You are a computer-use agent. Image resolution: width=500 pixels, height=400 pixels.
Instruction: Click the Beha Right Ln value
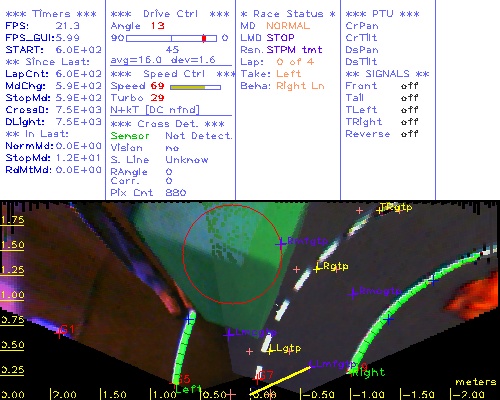pyautogui.click(x=300, y=86)
